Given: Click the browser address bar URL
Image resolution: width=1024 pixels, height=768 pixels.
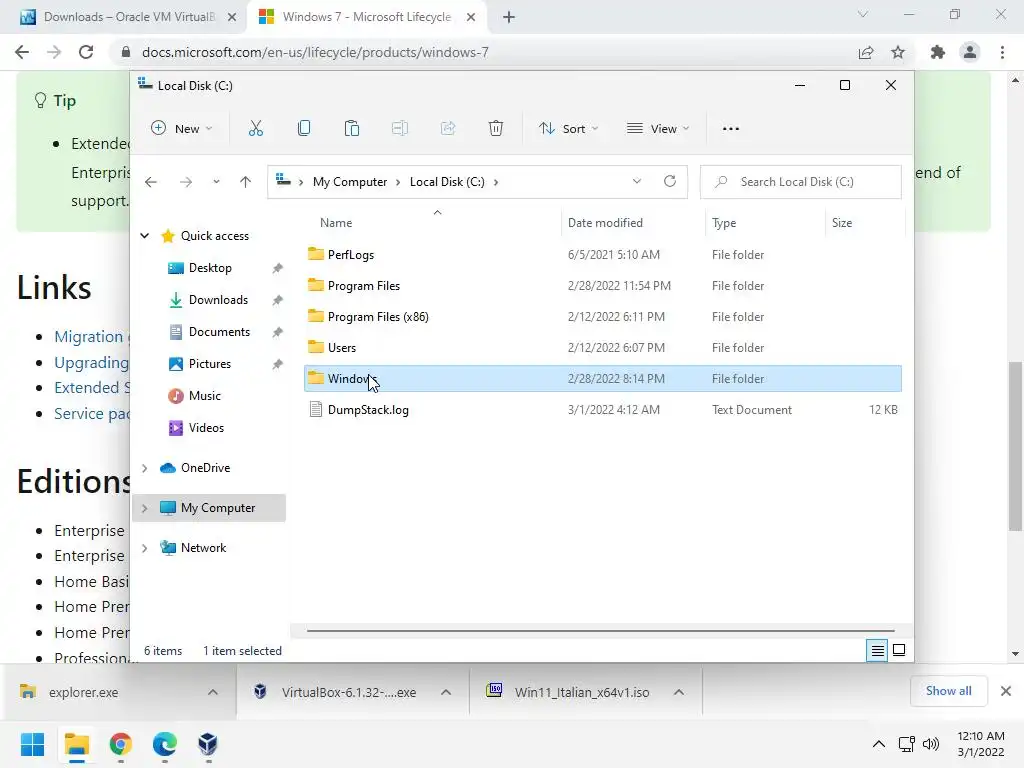Looking at the screenshot, I should coord(315,52).
